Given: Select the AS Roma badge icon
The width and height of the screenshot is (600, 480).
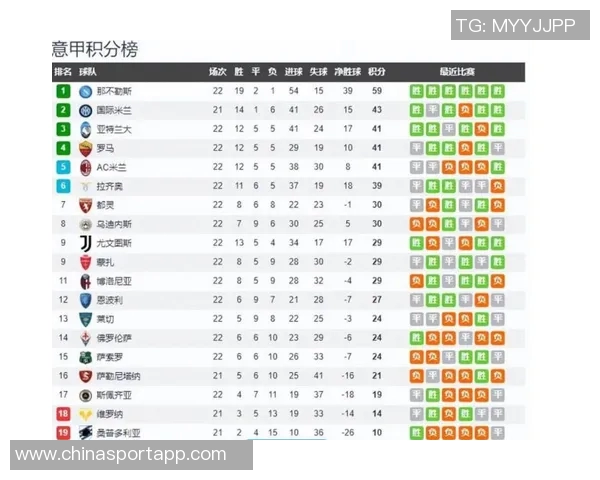Looking at the screenshot, I should 85,148.
